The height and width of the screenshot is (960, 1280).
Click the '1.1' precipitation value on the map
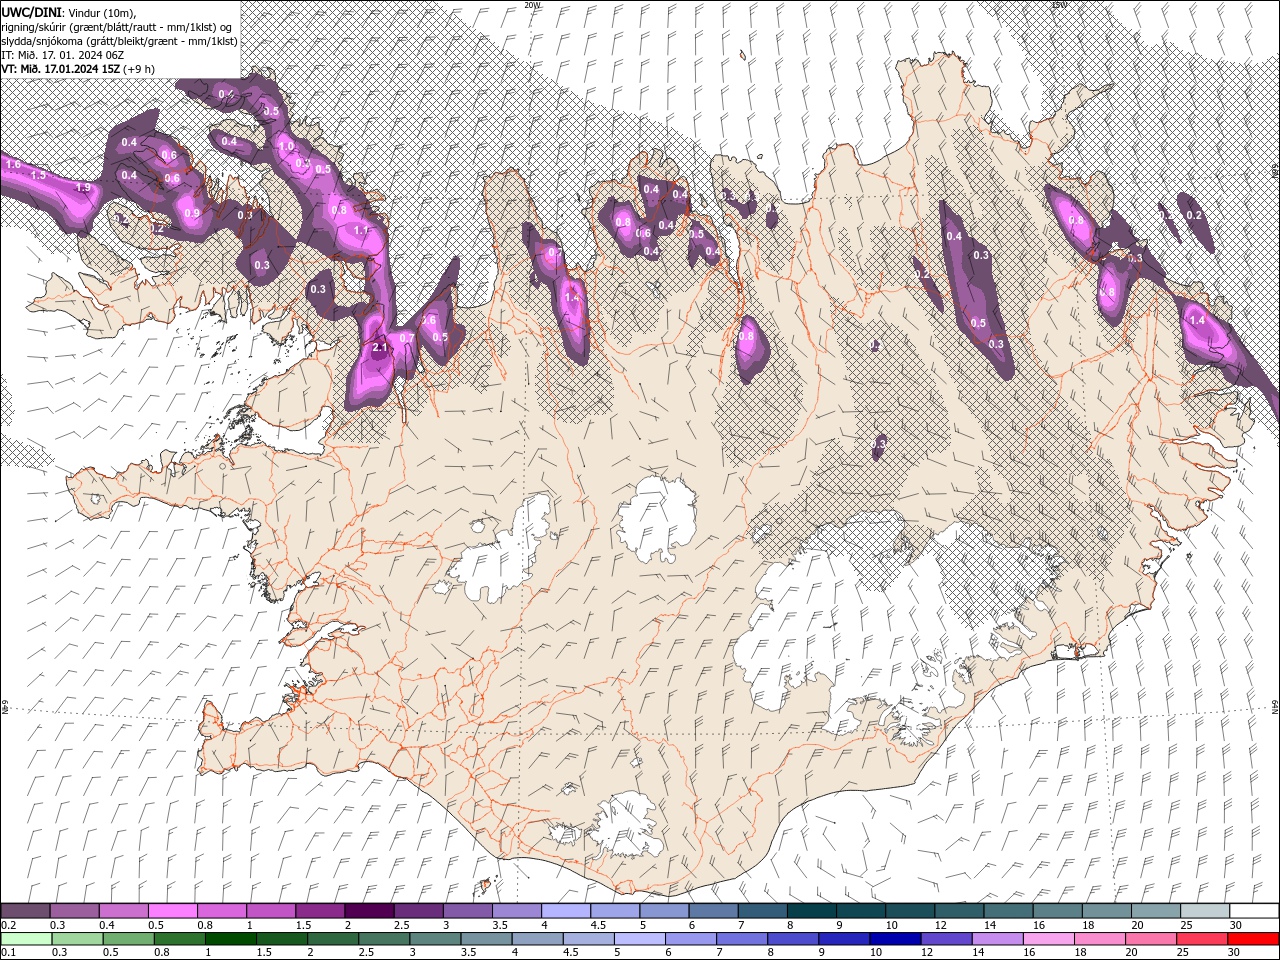pyautogui.click(x=361, y=229)
